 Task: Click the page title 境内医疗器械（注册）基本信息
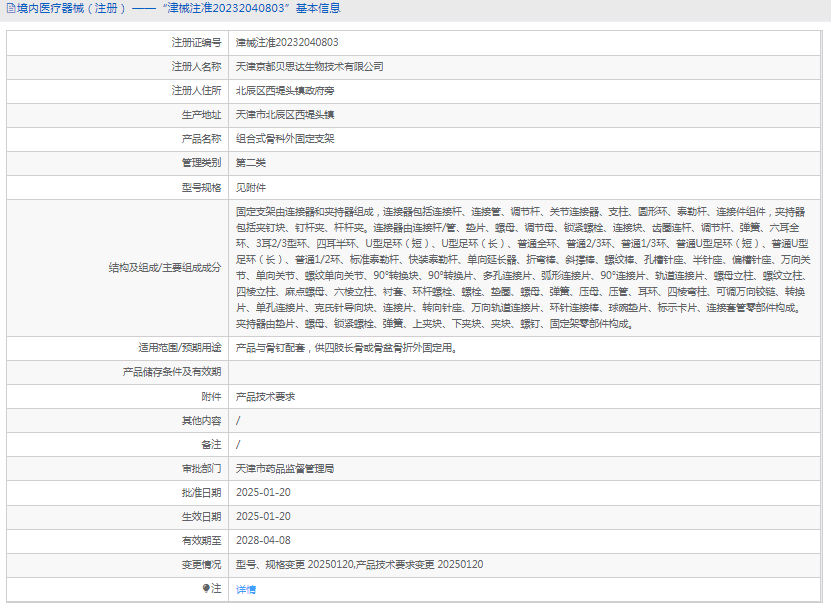[x=179, y=8]
